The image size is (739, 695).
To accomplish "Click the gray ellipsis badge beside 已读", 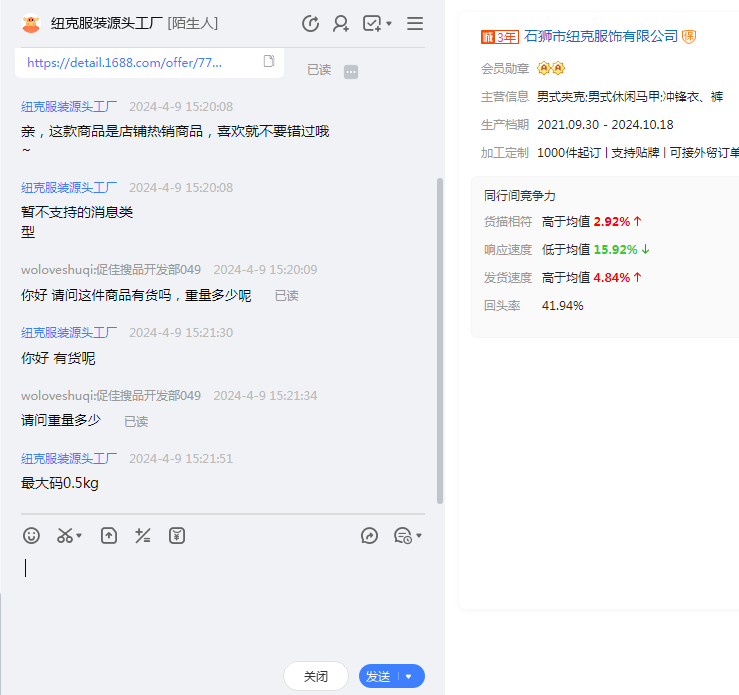I will click(351, 71).
